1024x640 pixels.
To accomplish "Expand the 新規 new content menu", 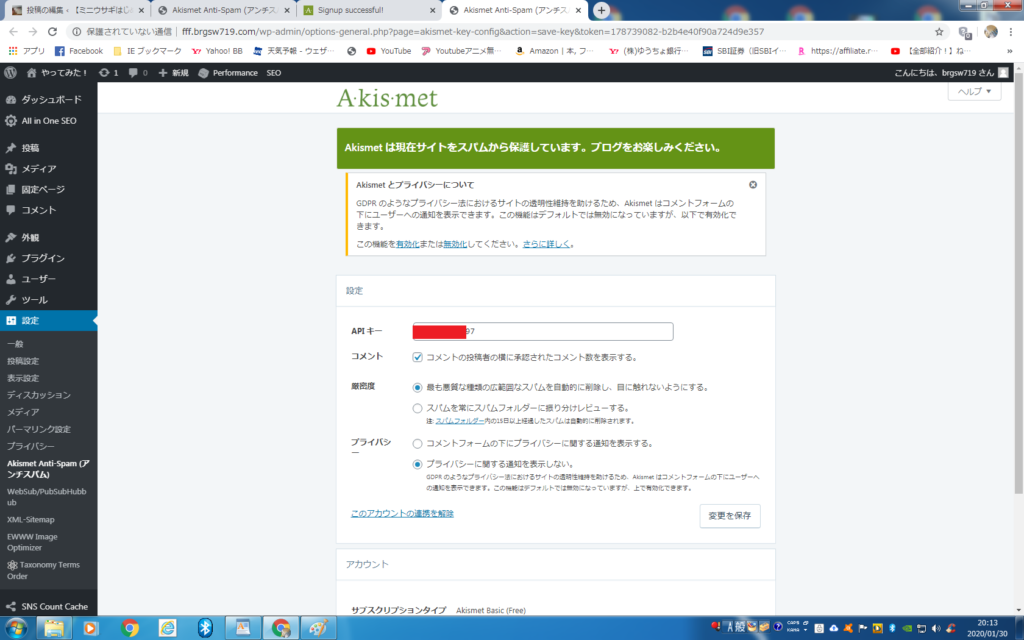I will pyautogui.click(x=173, y=73).
